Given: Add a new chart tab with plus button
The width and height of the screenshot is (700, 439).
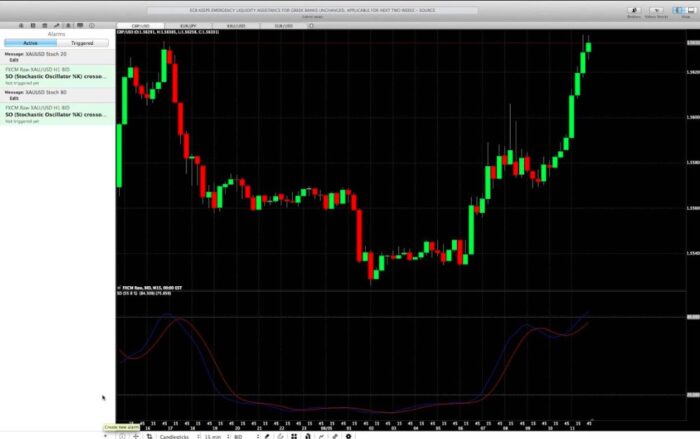Looking at the screenshot, I should [x=311, y=26].
